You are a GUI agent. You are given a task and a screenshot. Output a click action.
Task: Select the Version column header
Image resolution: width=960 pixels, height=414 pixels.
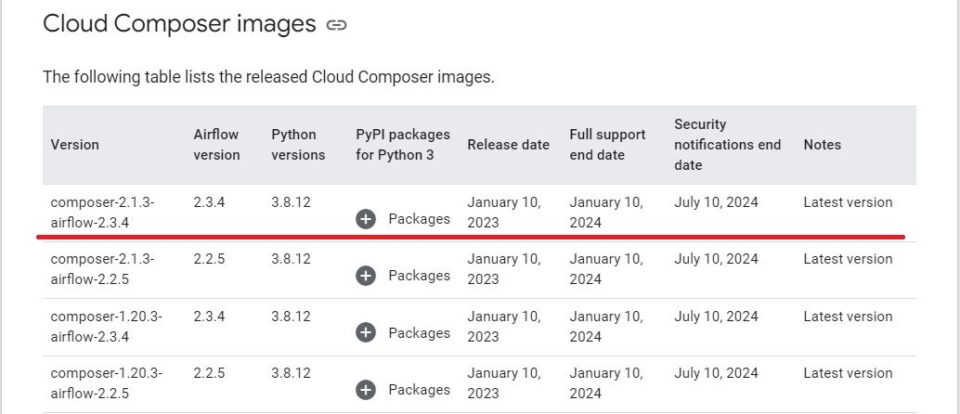[x=75, y=145]
